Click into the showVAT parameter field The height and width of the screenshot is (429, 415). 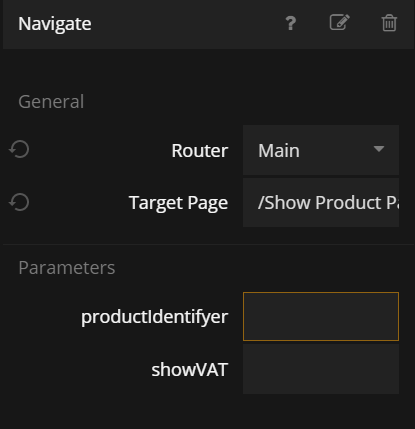pos(321,369)
